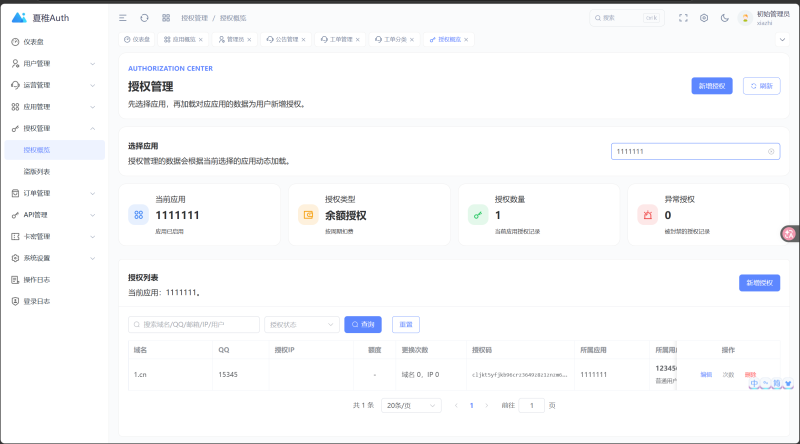
Task: Focus the 前往 page jump input
Action: click(x=532, y=406)
